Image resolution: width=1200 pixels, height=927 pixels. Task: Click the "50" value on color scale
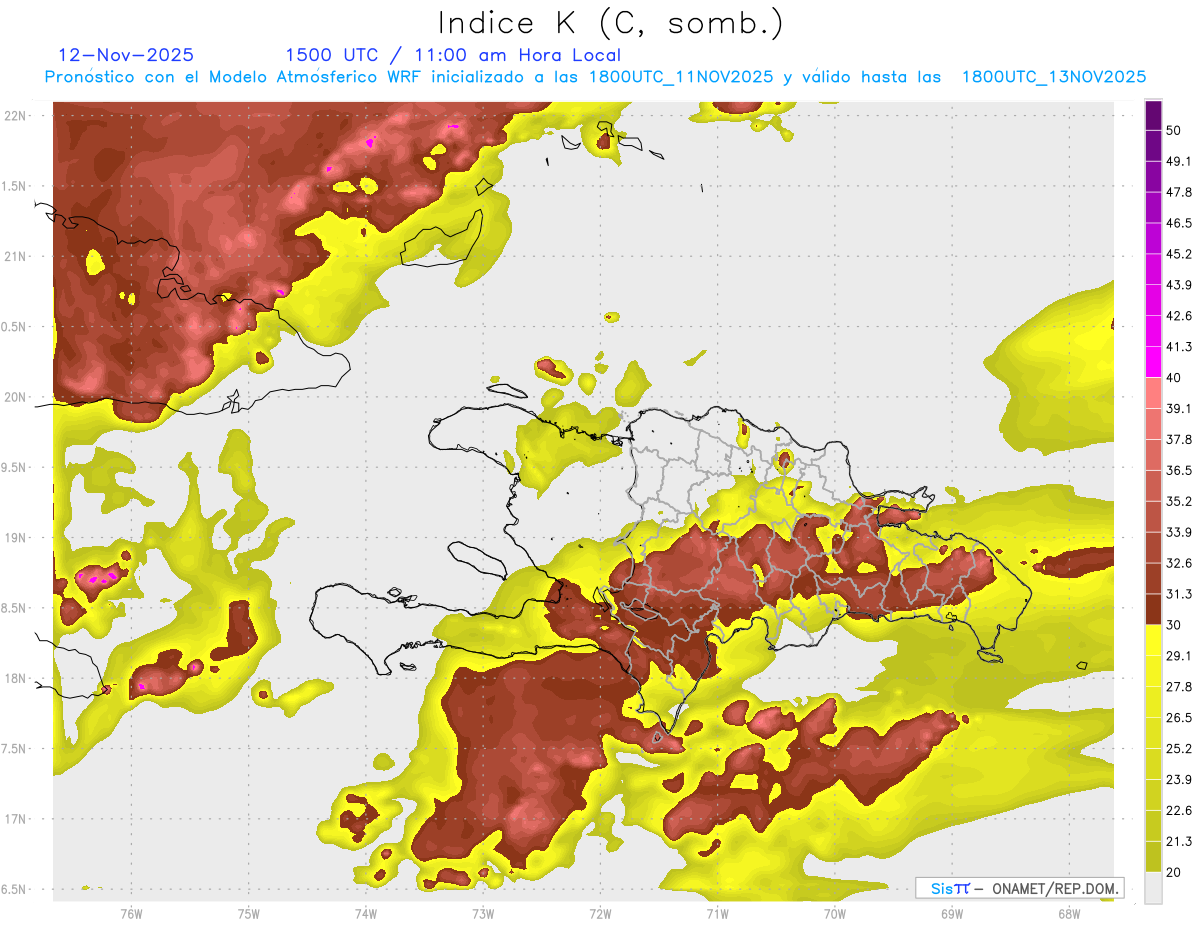pos(1174,131)
